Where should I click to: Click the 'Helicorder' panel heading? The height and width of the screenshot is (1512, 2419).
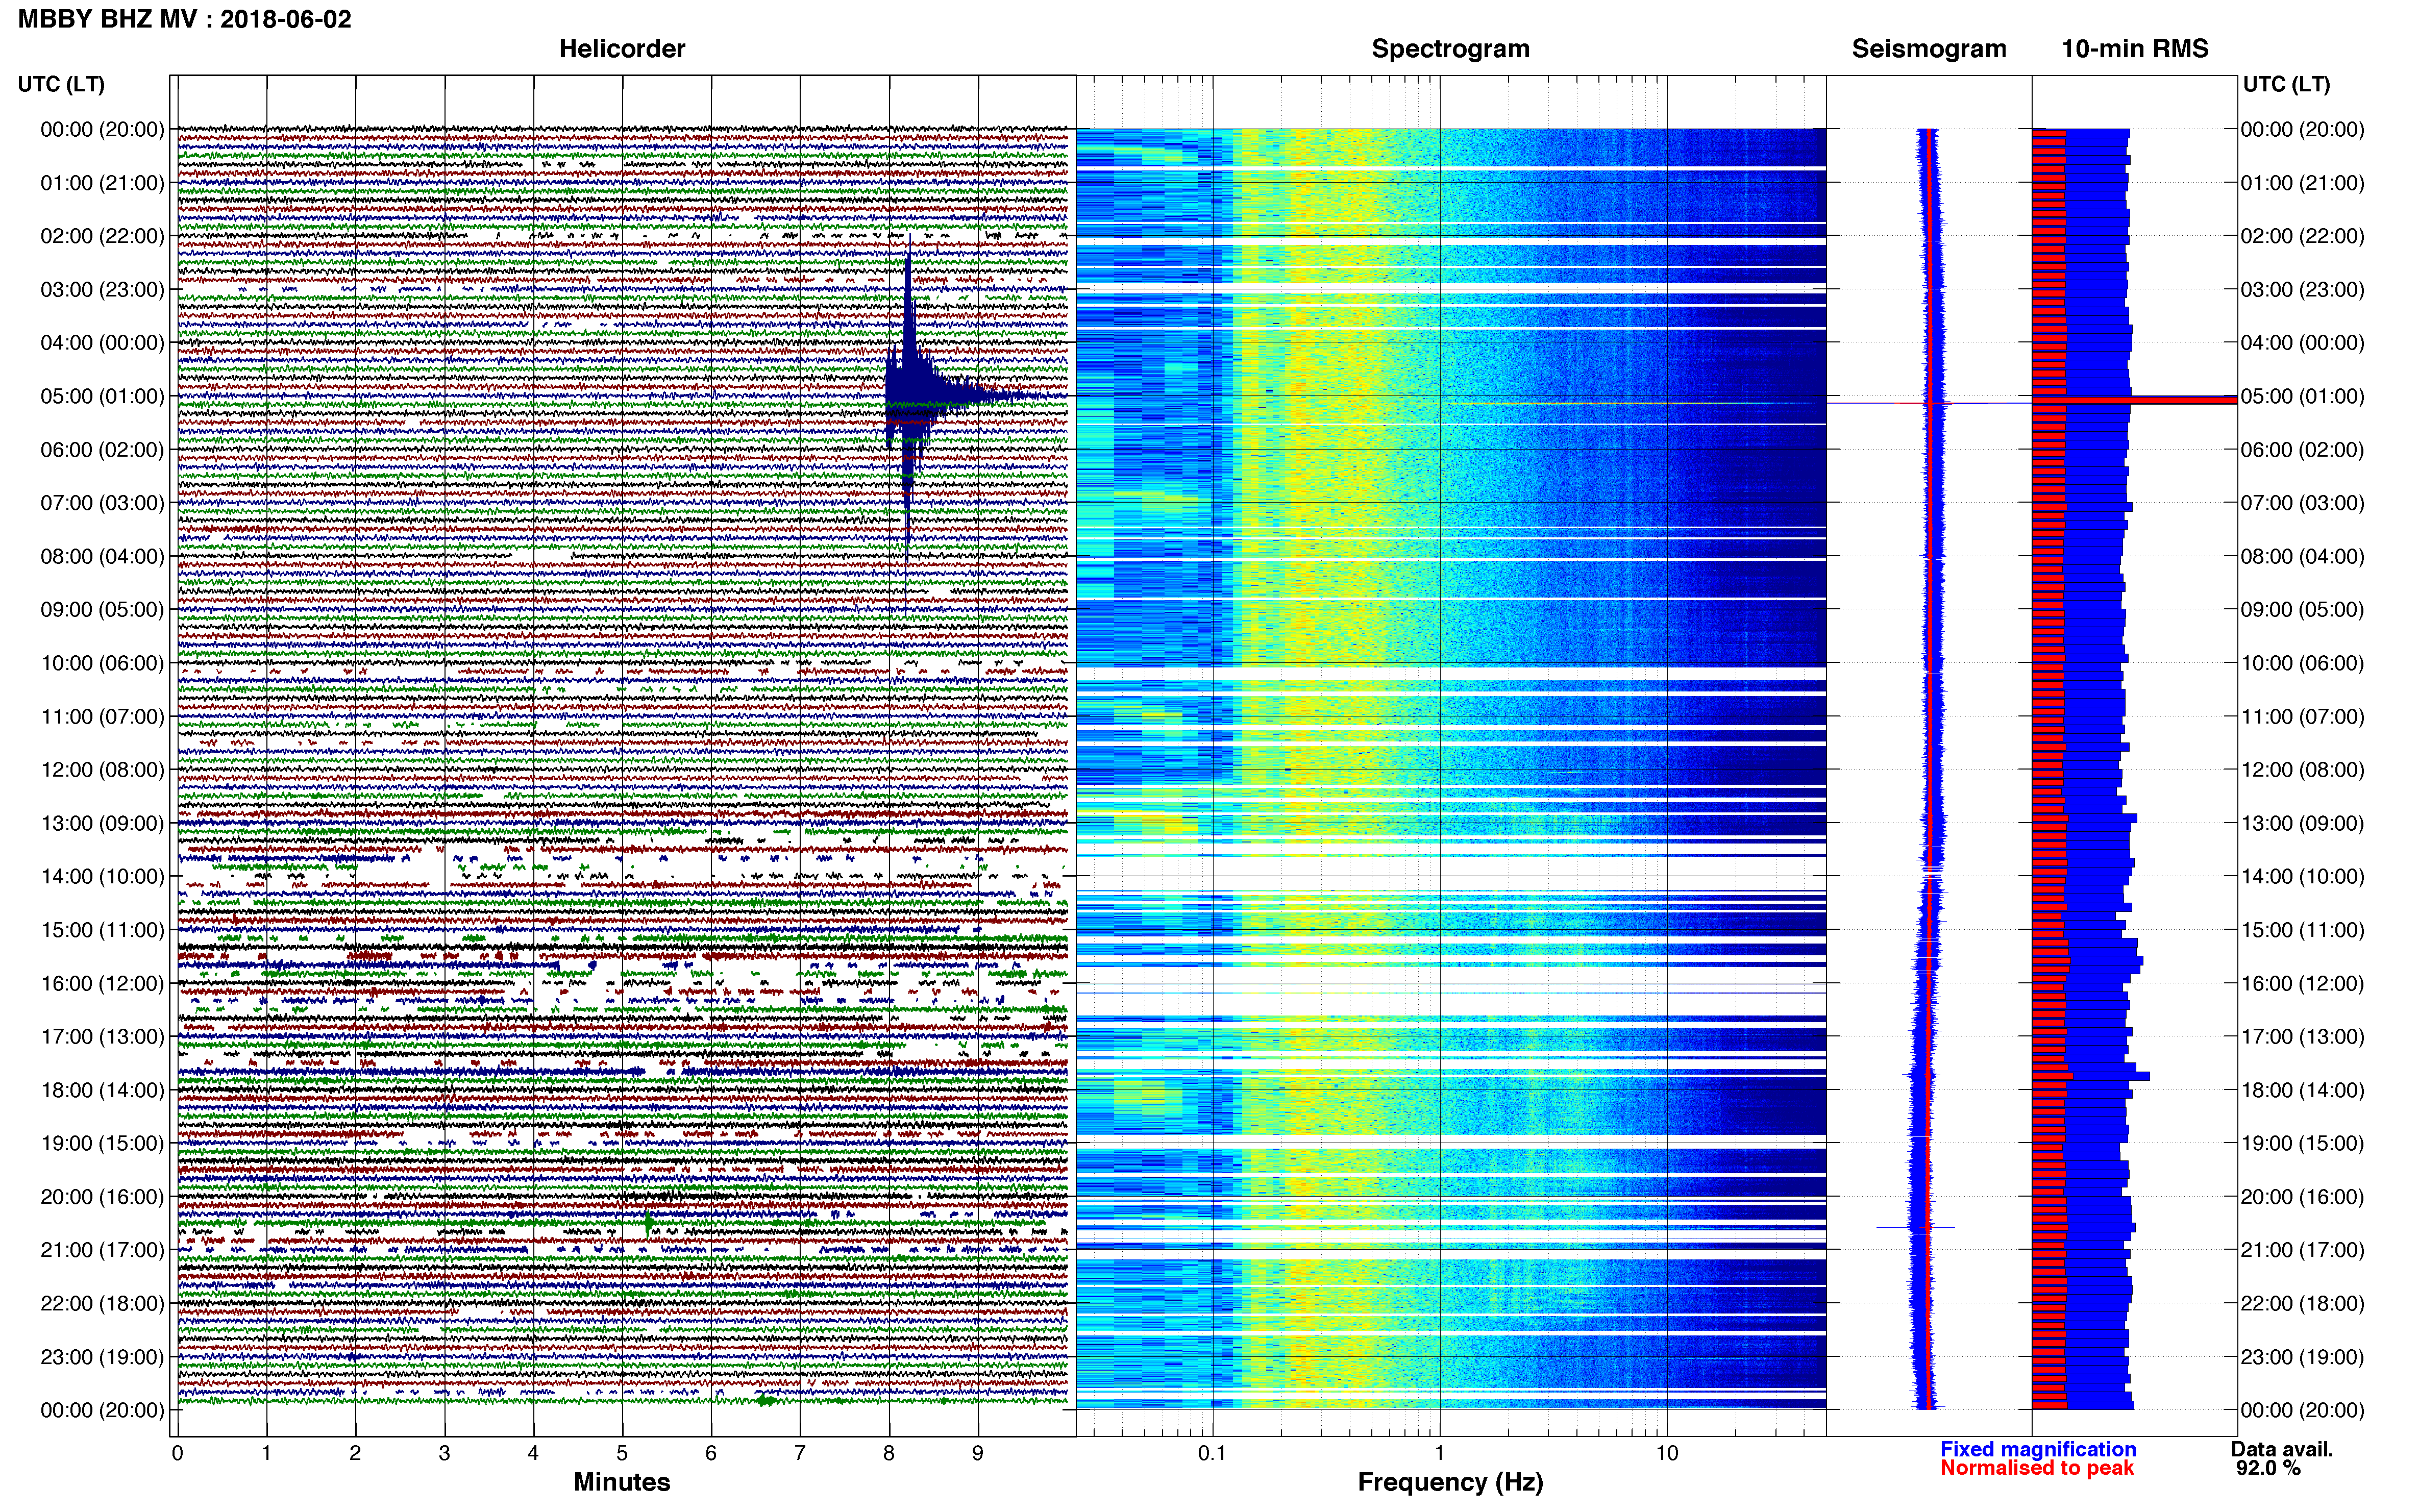click(x=622, y=49)
